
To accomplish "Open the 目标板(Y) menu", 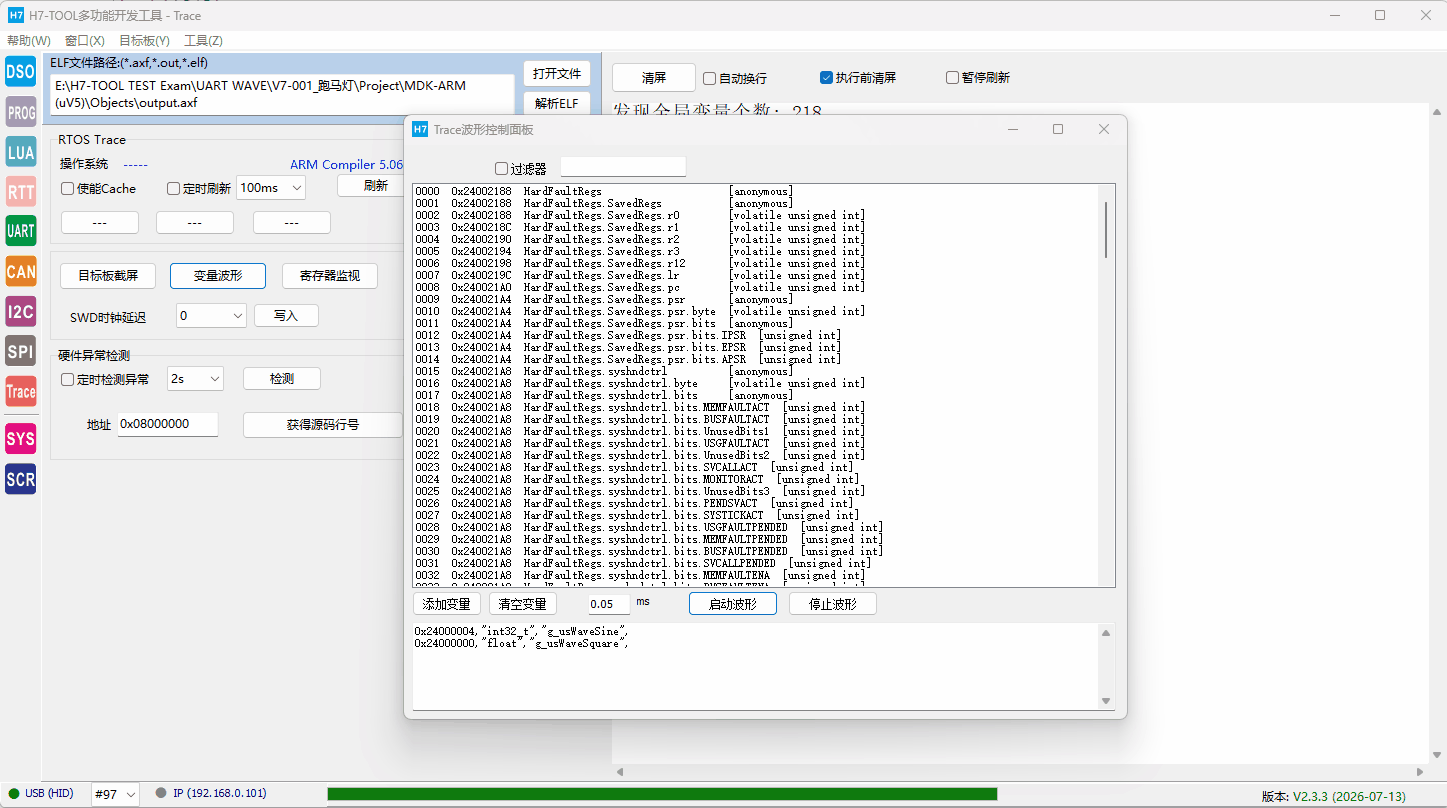I will click(144, 41).
